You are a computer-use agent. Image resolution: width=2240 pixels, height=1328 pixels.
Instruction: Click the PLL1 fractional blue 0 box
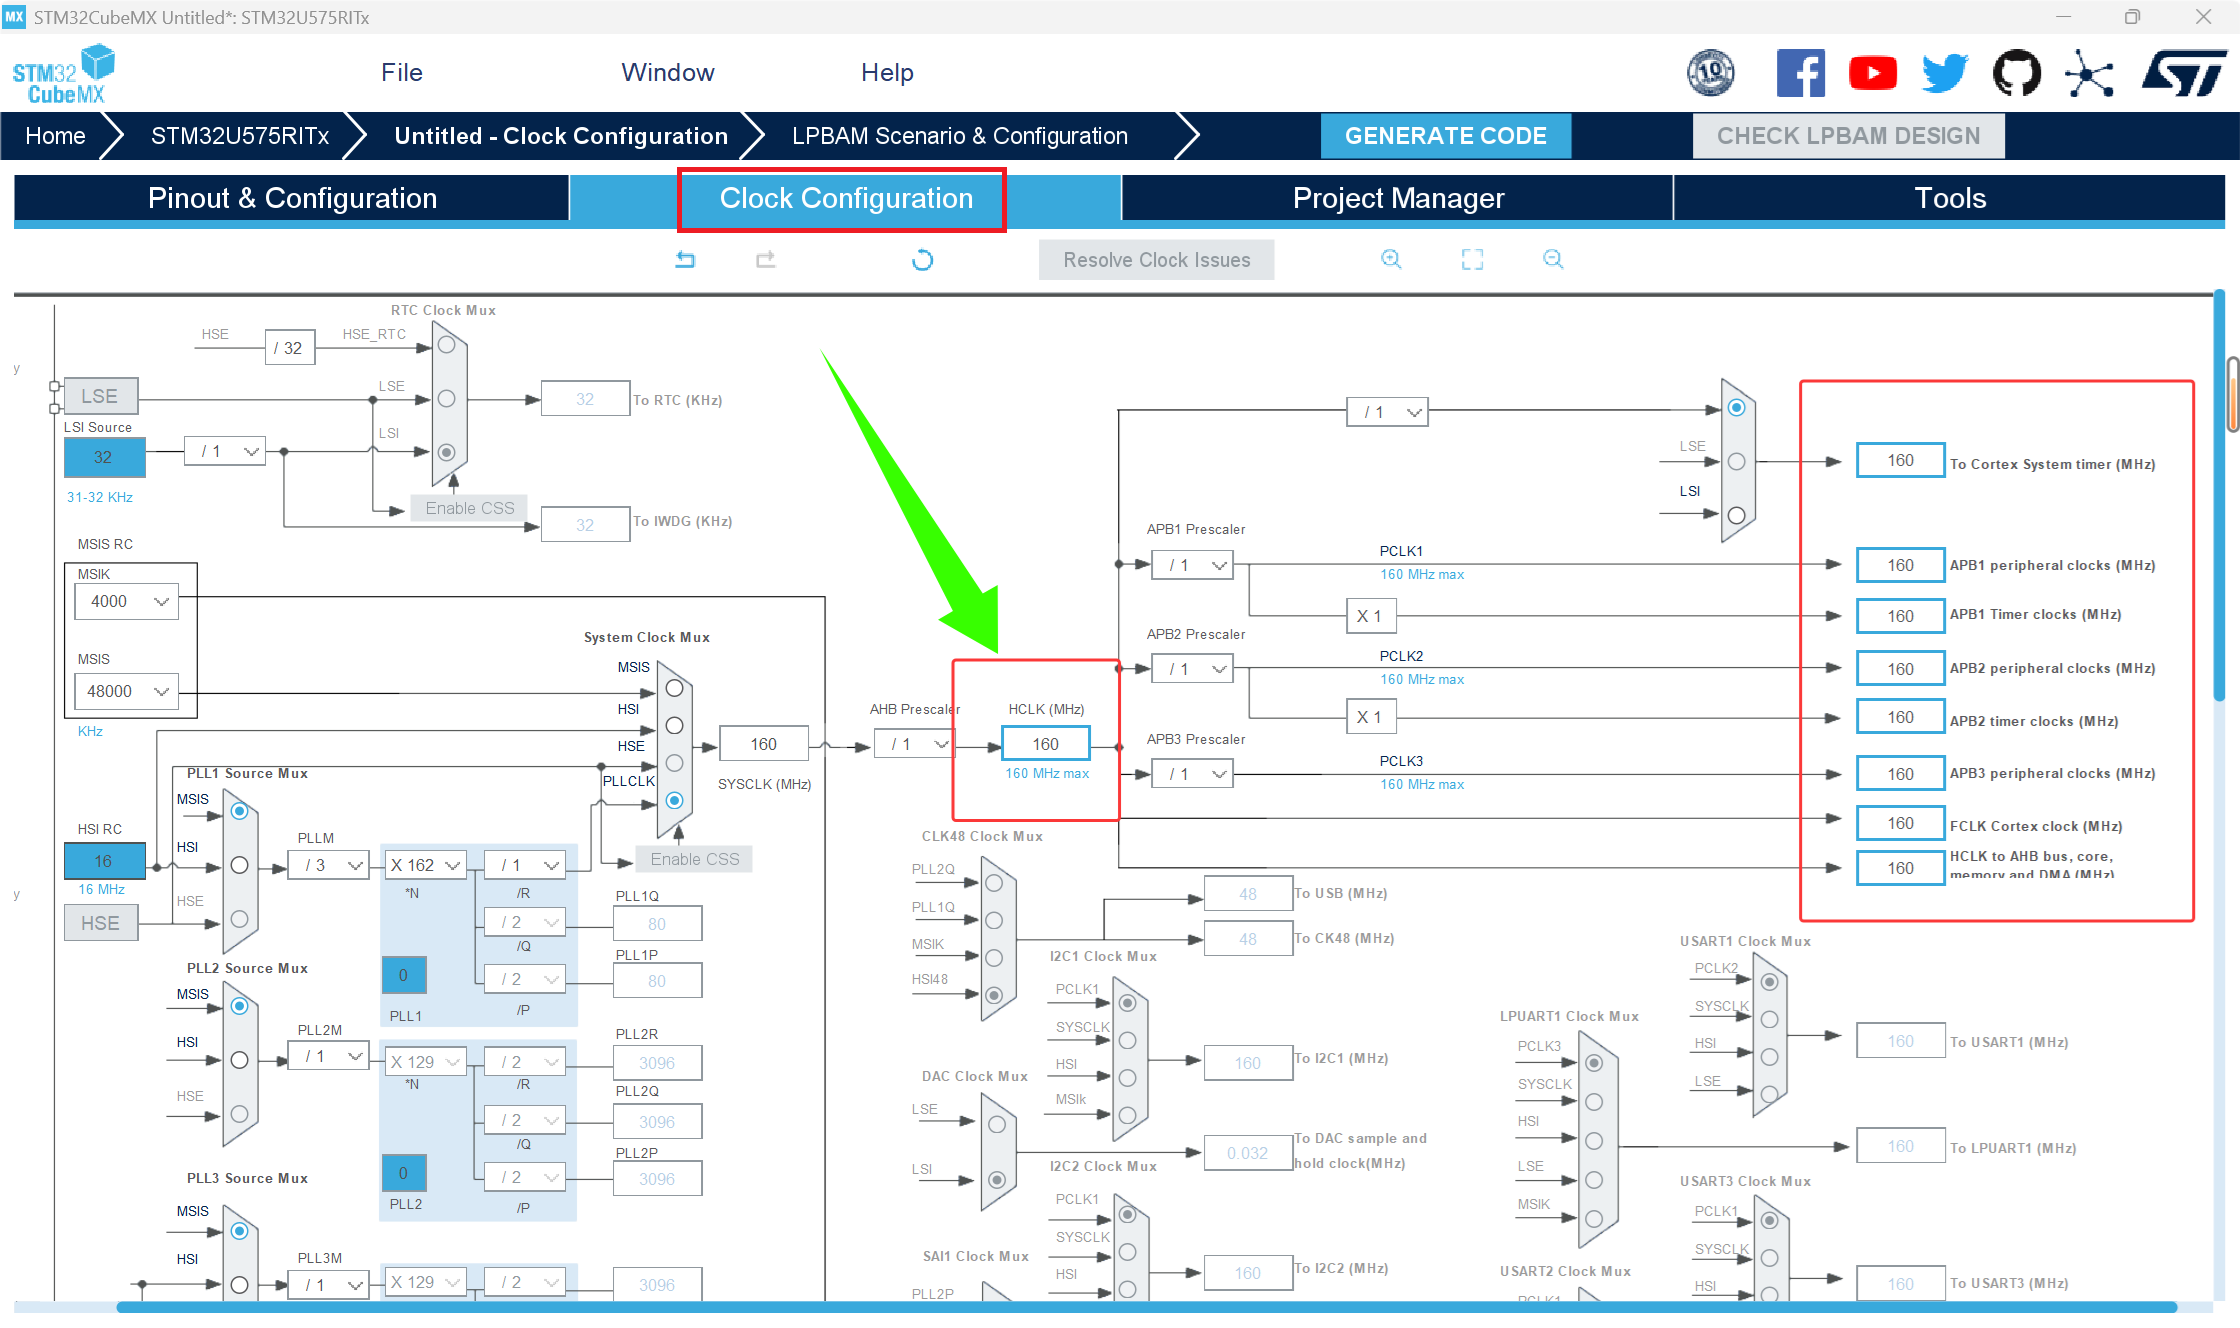pyautogui.click(x=404, y=975)
